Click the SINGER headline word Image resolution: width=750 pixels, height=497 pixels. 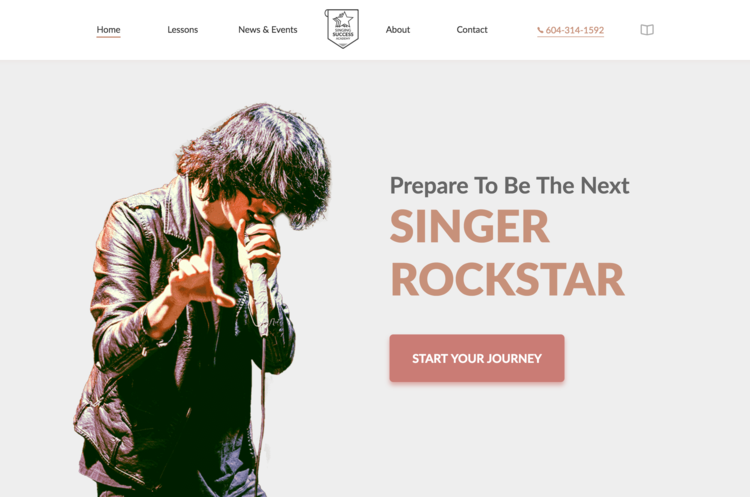click(x=469, y=226)
